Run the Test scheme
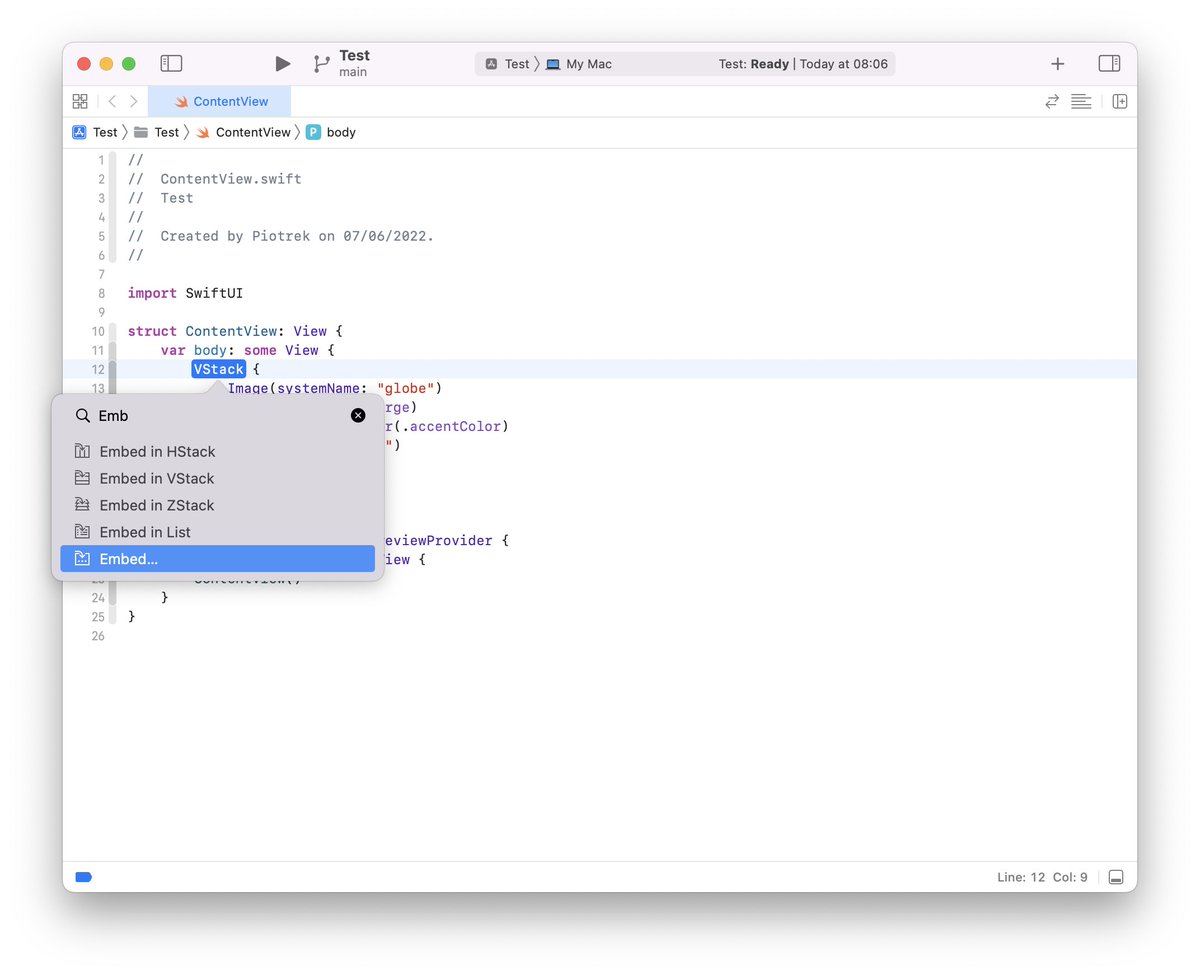 click(283, 63)
